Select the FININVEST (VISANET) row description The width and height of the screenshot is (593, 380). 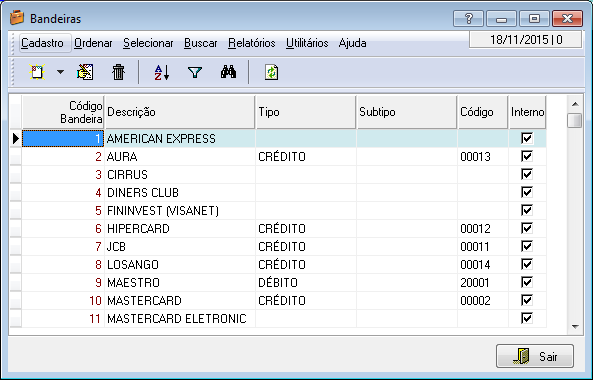180,211
